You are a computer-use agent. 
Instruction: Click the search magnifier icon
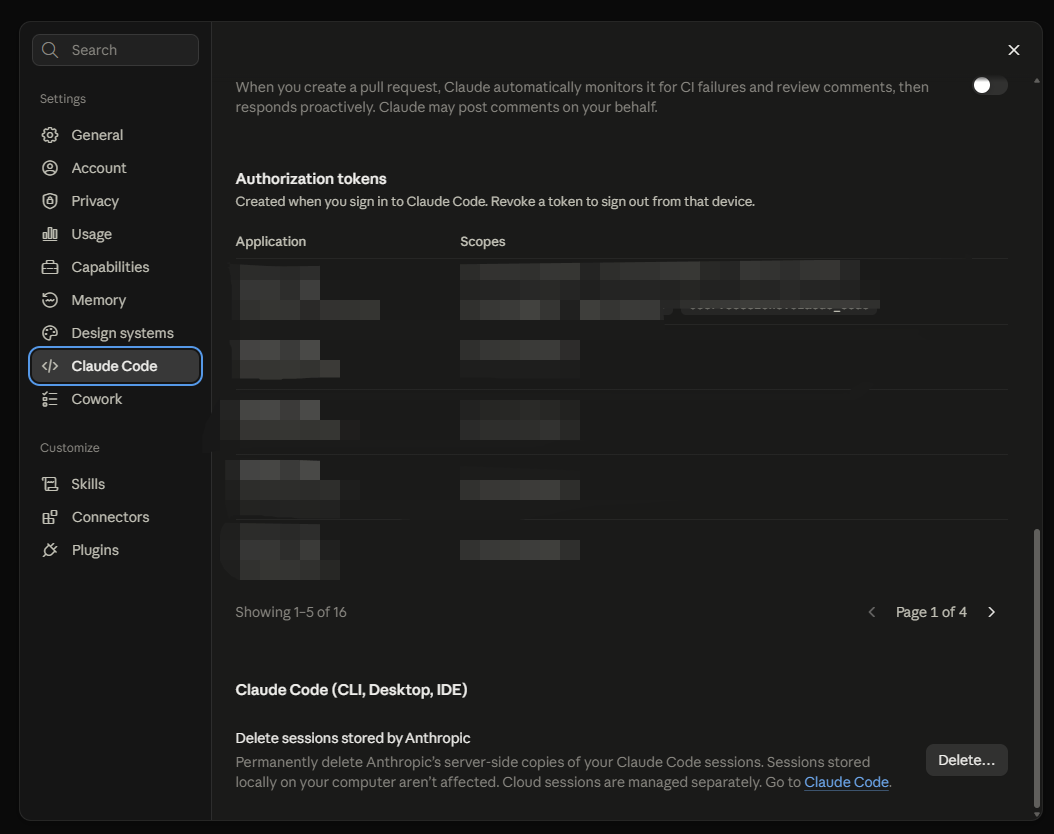(x=50, y=50)
